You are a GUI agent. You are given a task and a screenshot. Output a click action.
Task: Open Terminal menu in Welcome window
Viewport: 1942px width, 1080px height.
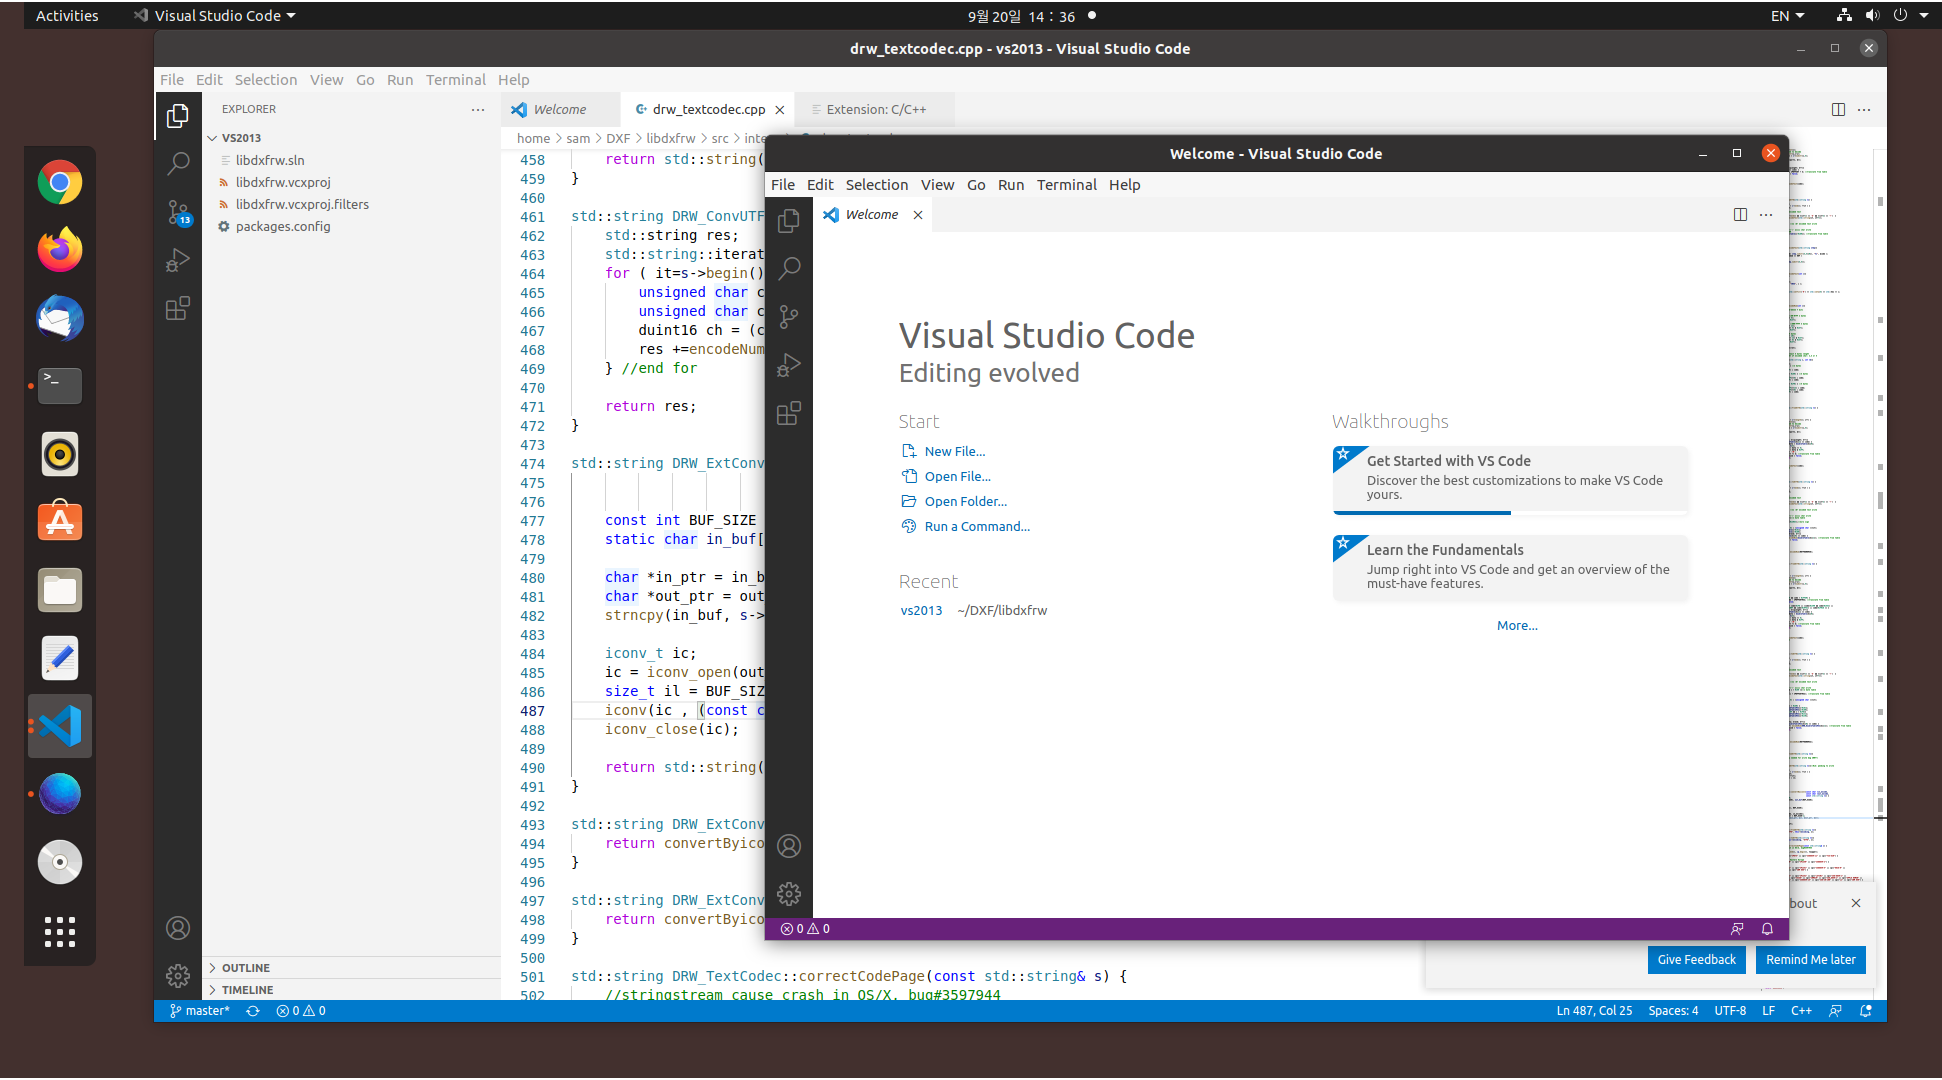pyautogui.click(x=1066, y=185)
